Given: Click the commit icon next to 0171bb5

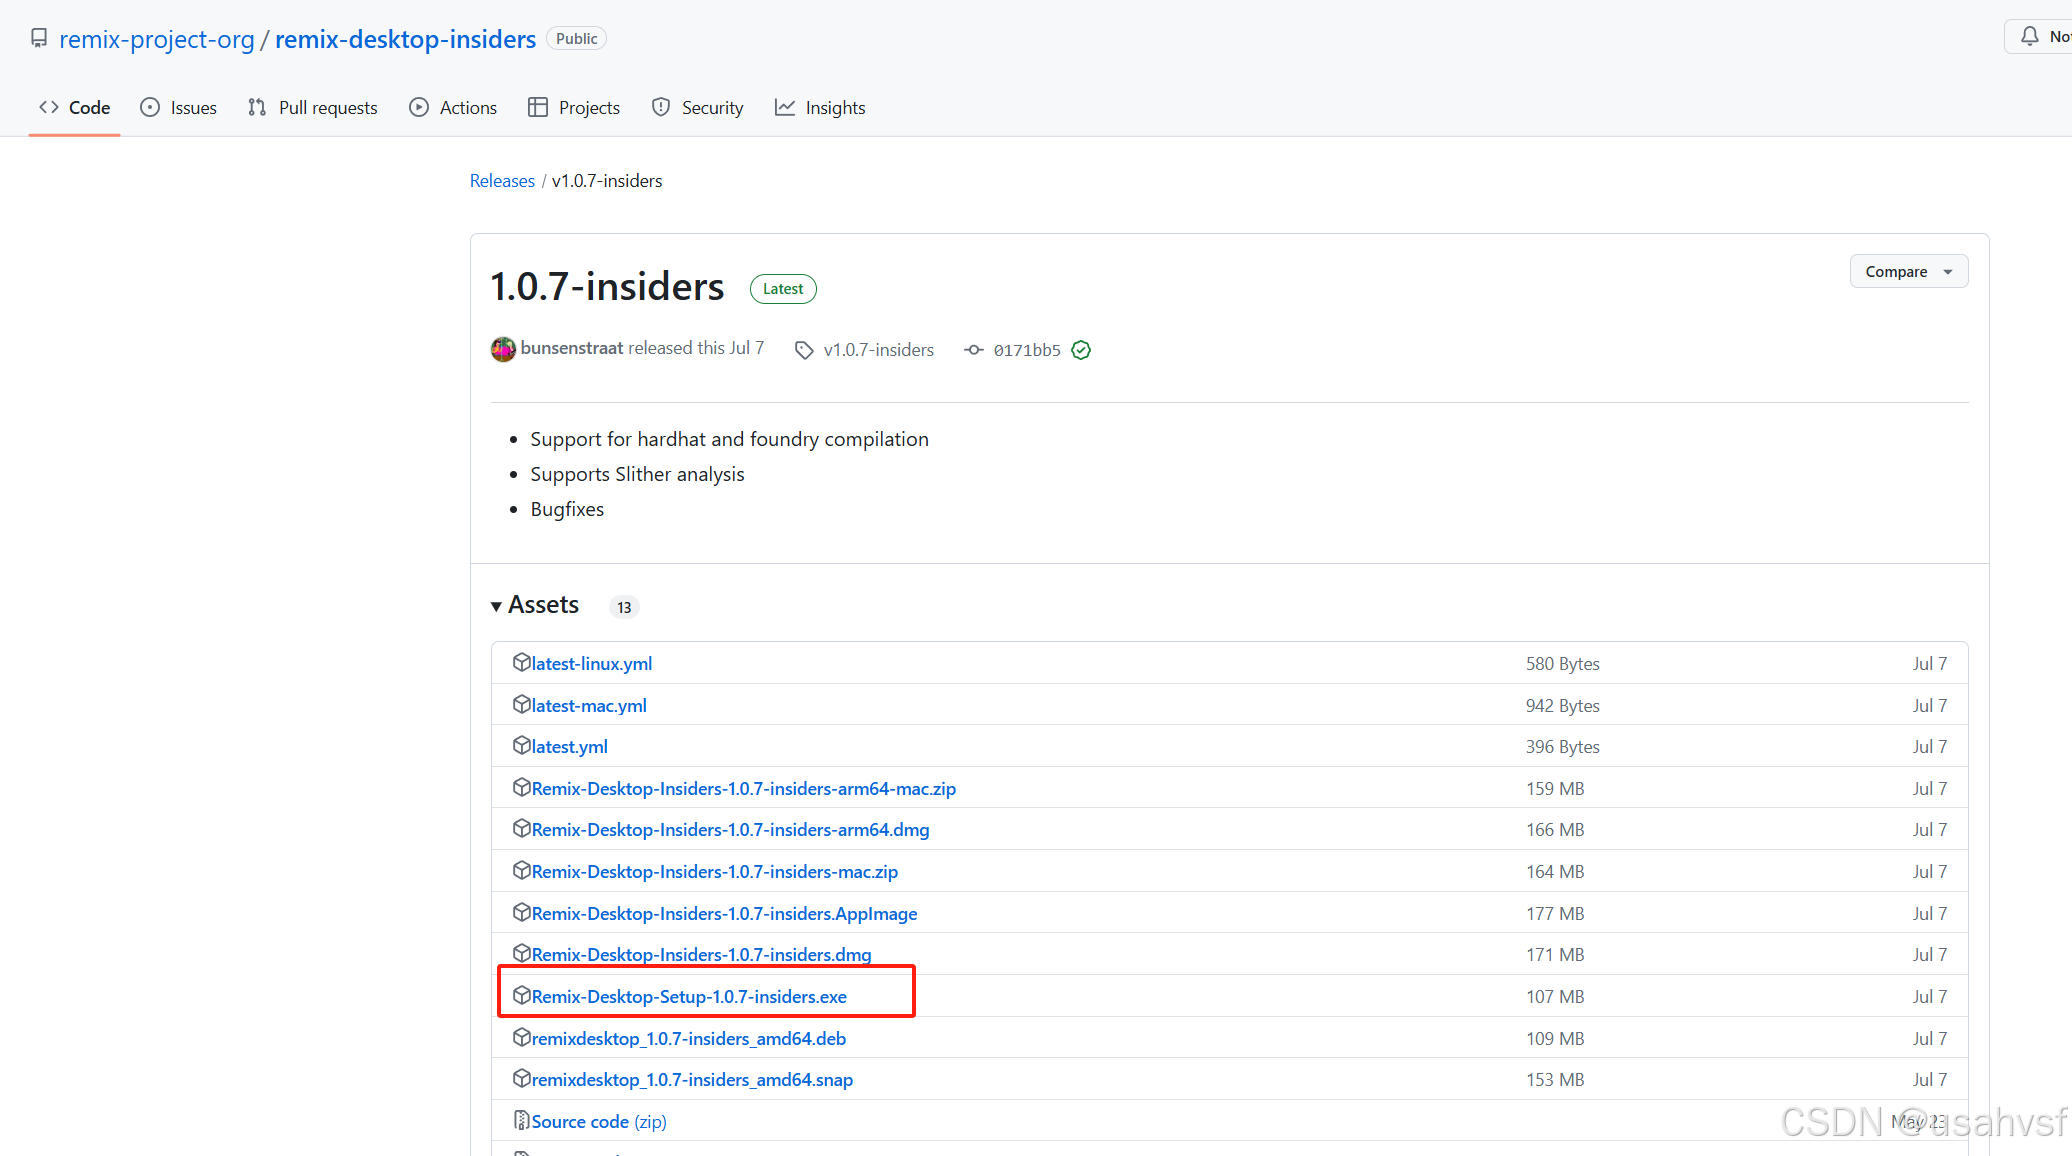Looking at the screenshot, I should (973, 350).
